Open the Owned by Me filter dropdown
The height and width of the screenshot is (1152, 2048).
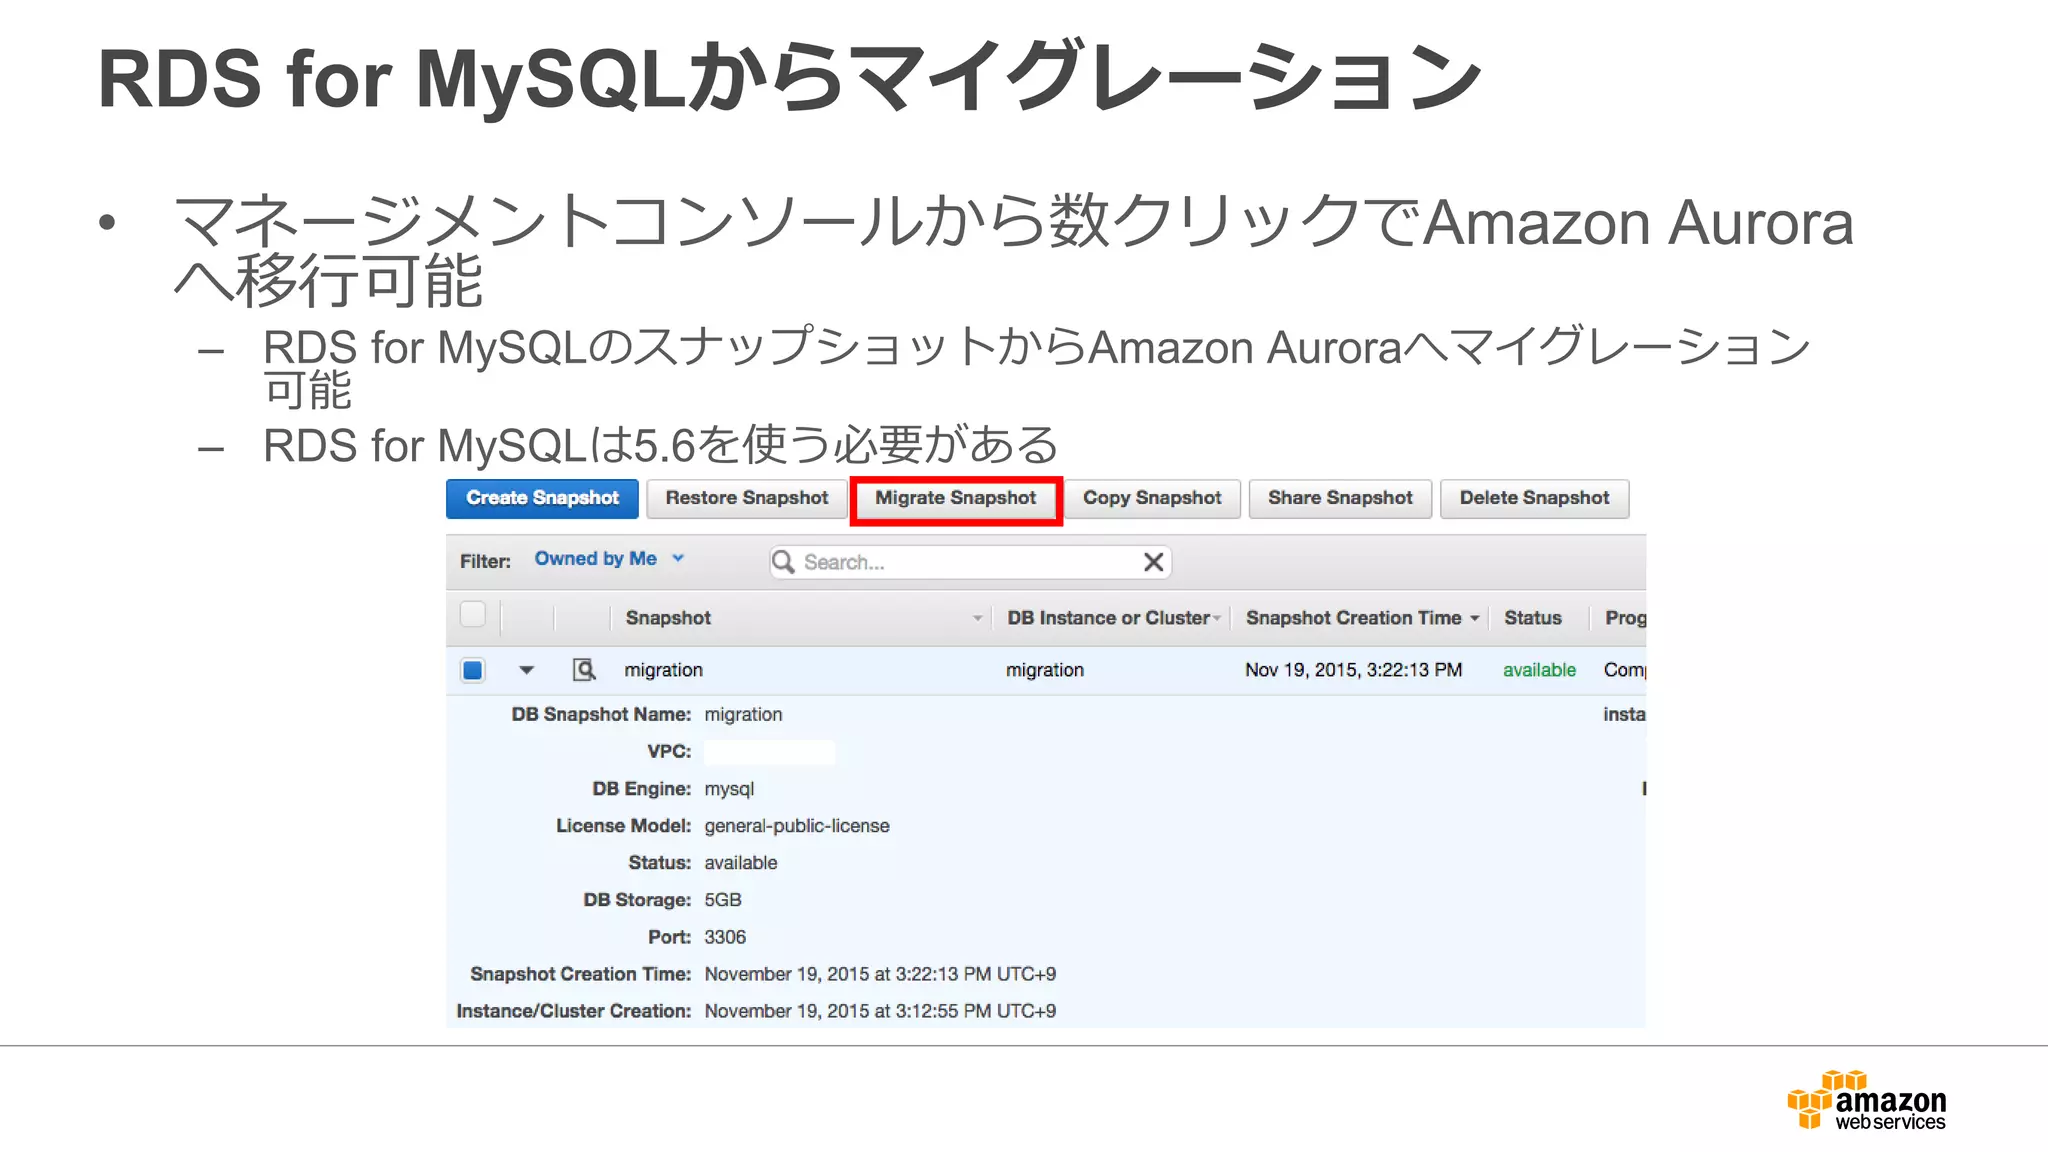608,559
